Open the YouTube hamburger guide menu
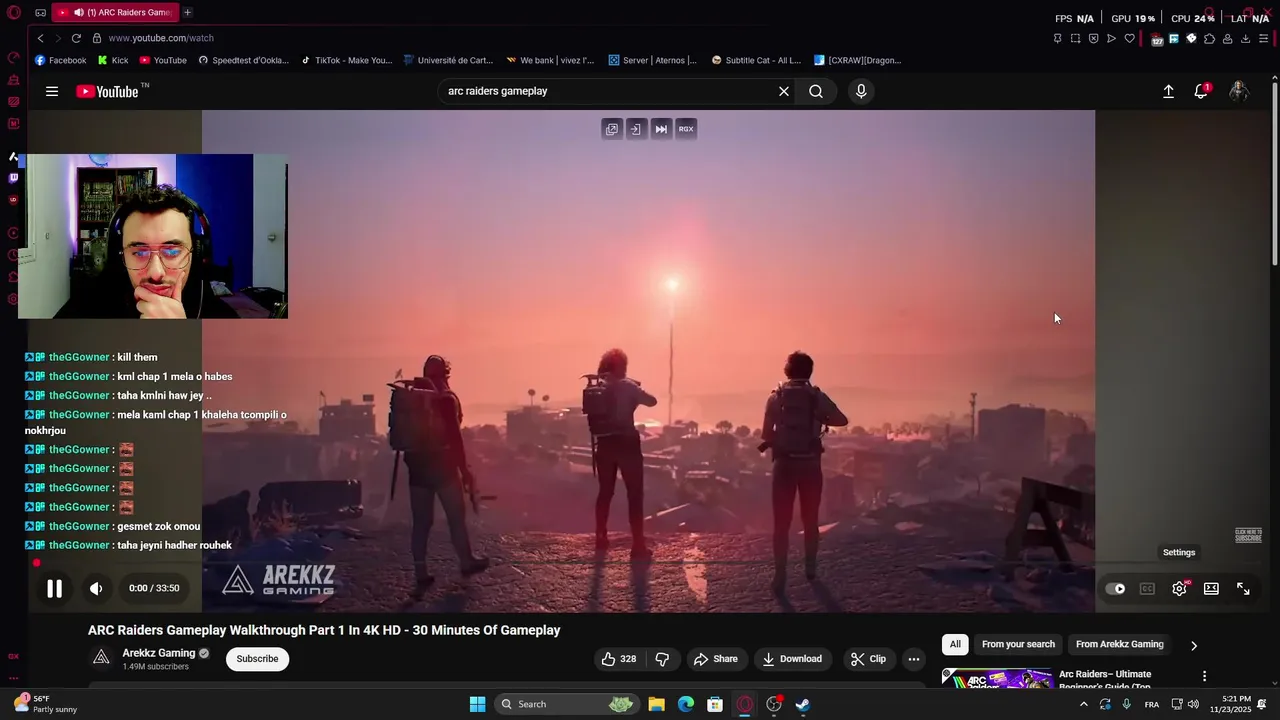Screen dimensions: 1280x720 pos(52,91)
